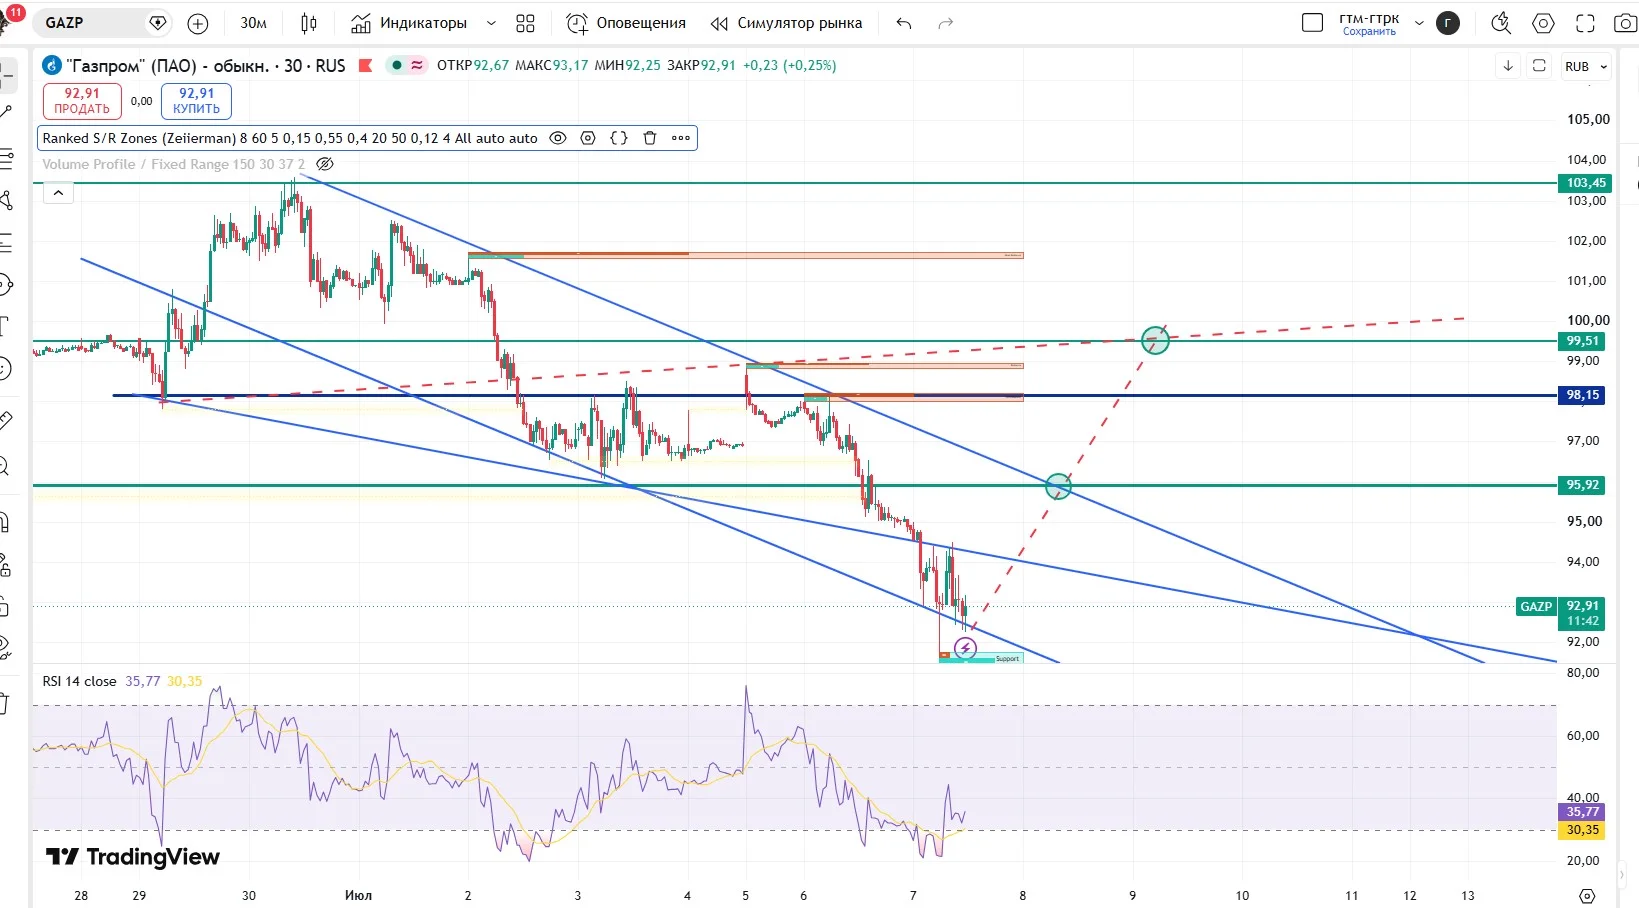Click the red flag icon beside RUS
Image resolution: width=1639 pixels, height=908 pixels.
[x=365, y=66]
